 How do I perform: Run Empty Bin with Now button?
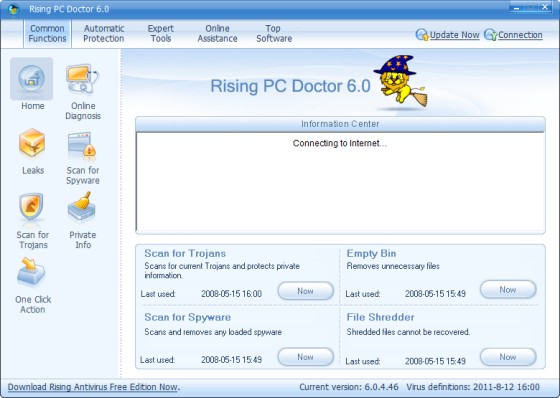coord(508,289)
